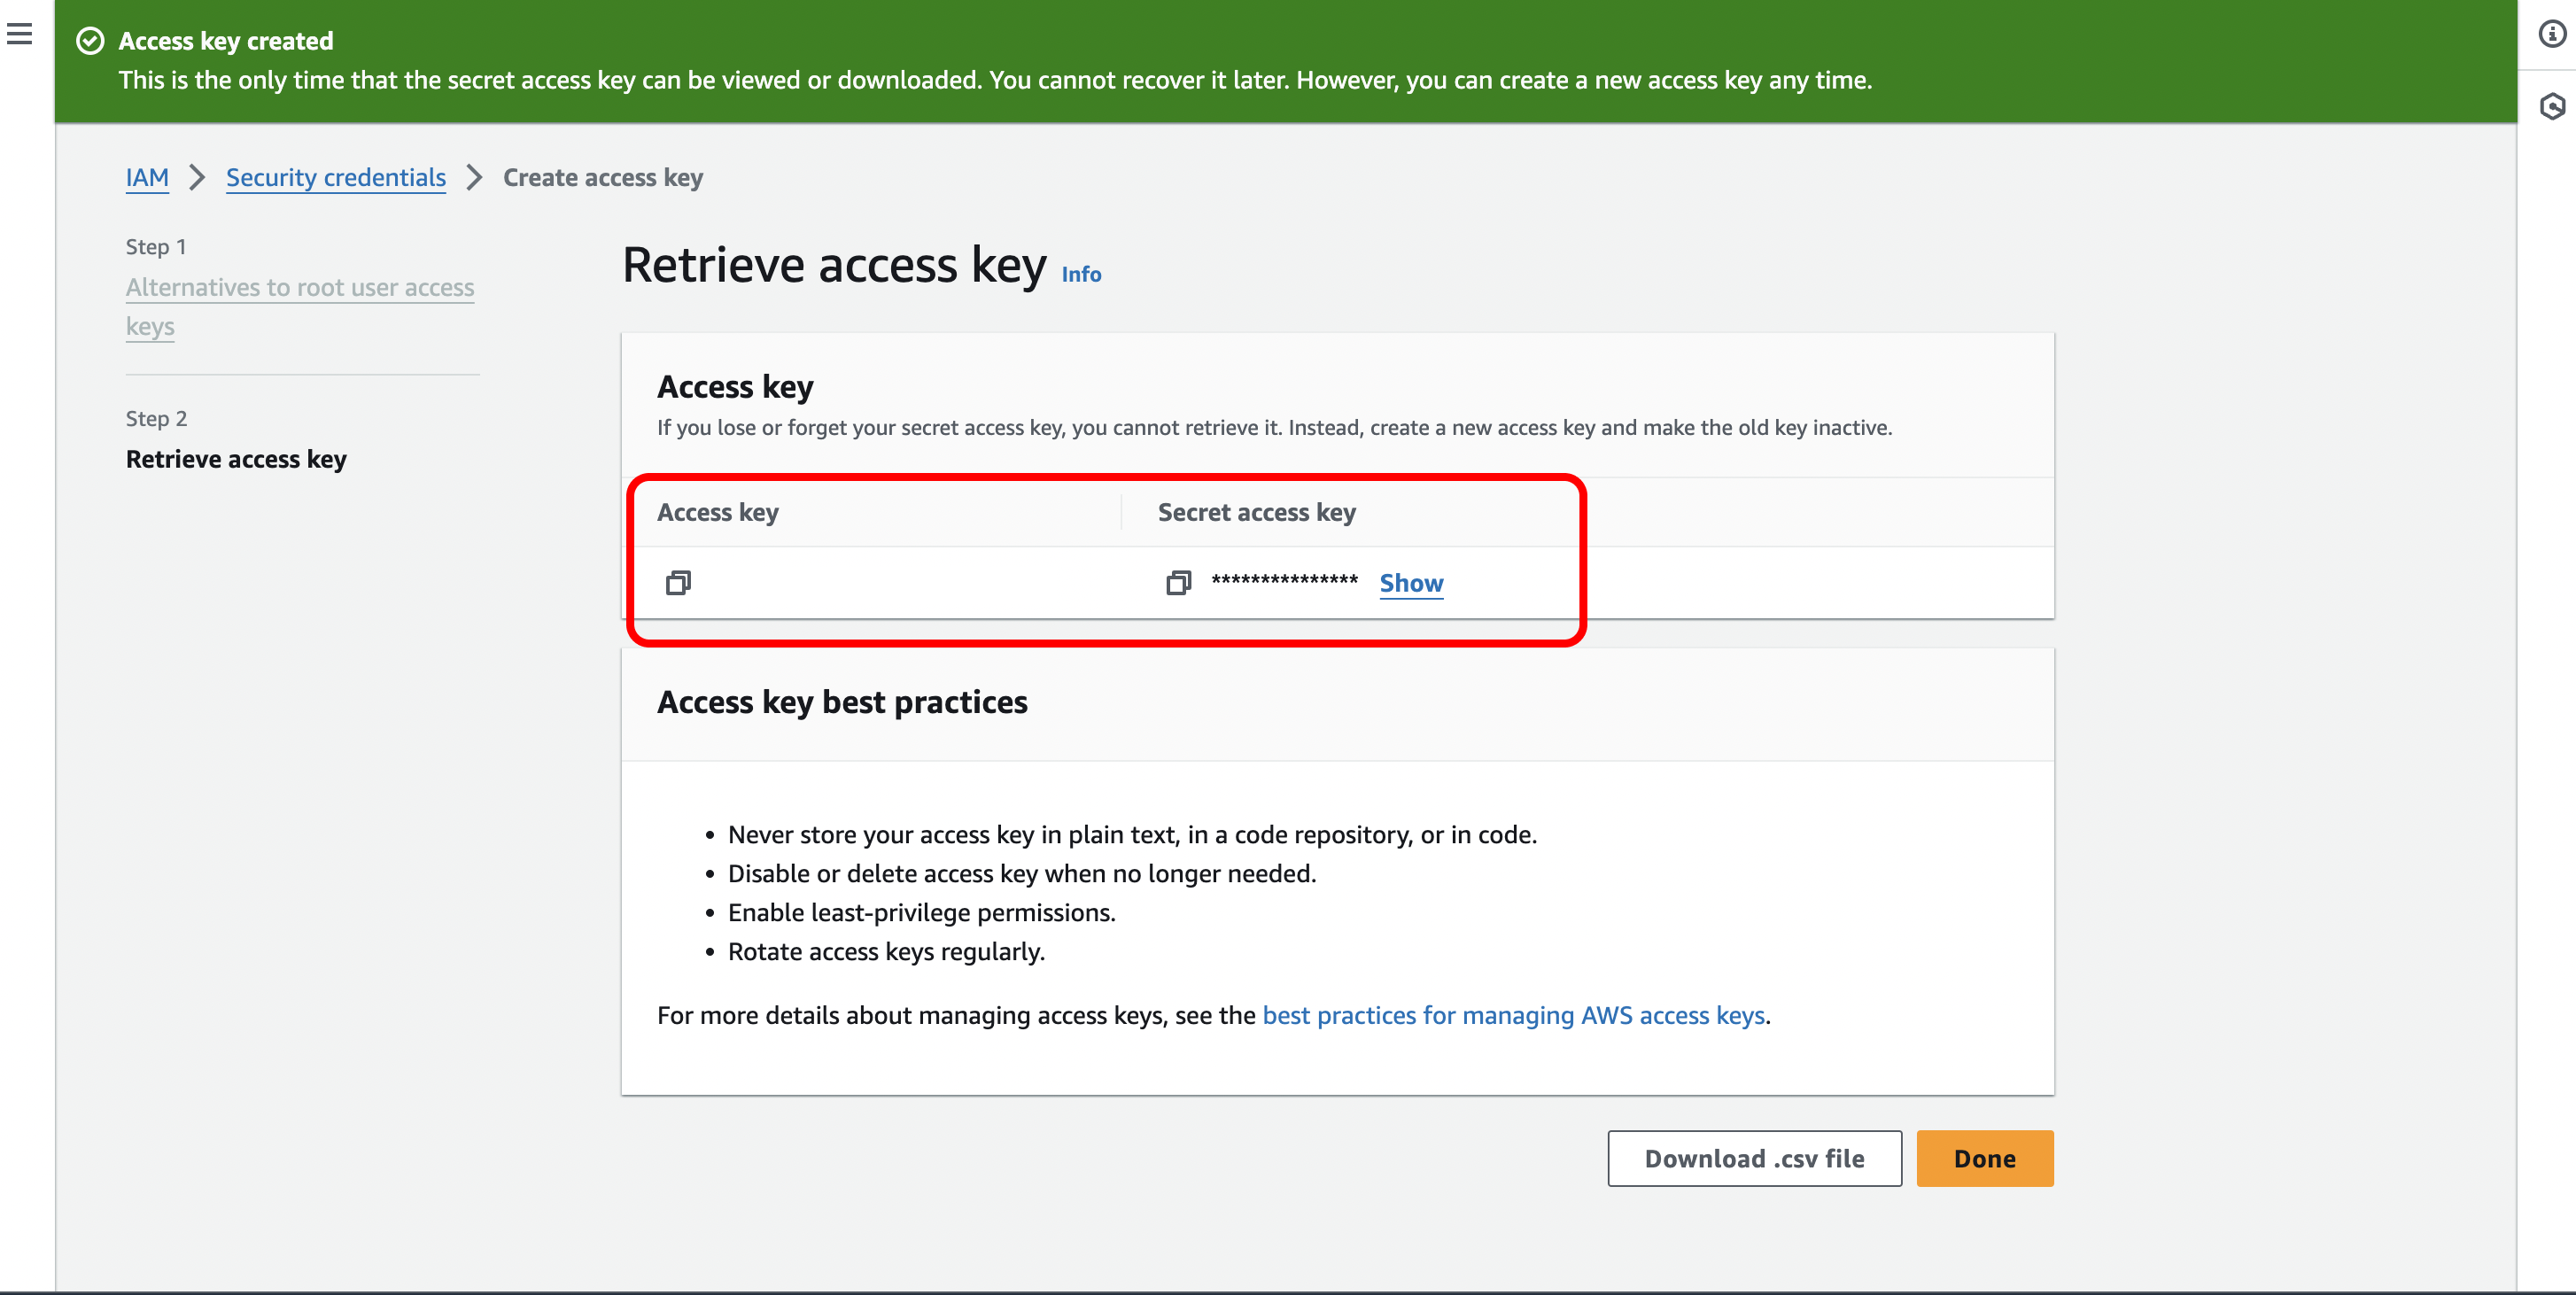Image resolution: width=2576 pixels, height=1295 pixels.
Task: Click the Create access key breadcrumb
Action: coord(602,178)
